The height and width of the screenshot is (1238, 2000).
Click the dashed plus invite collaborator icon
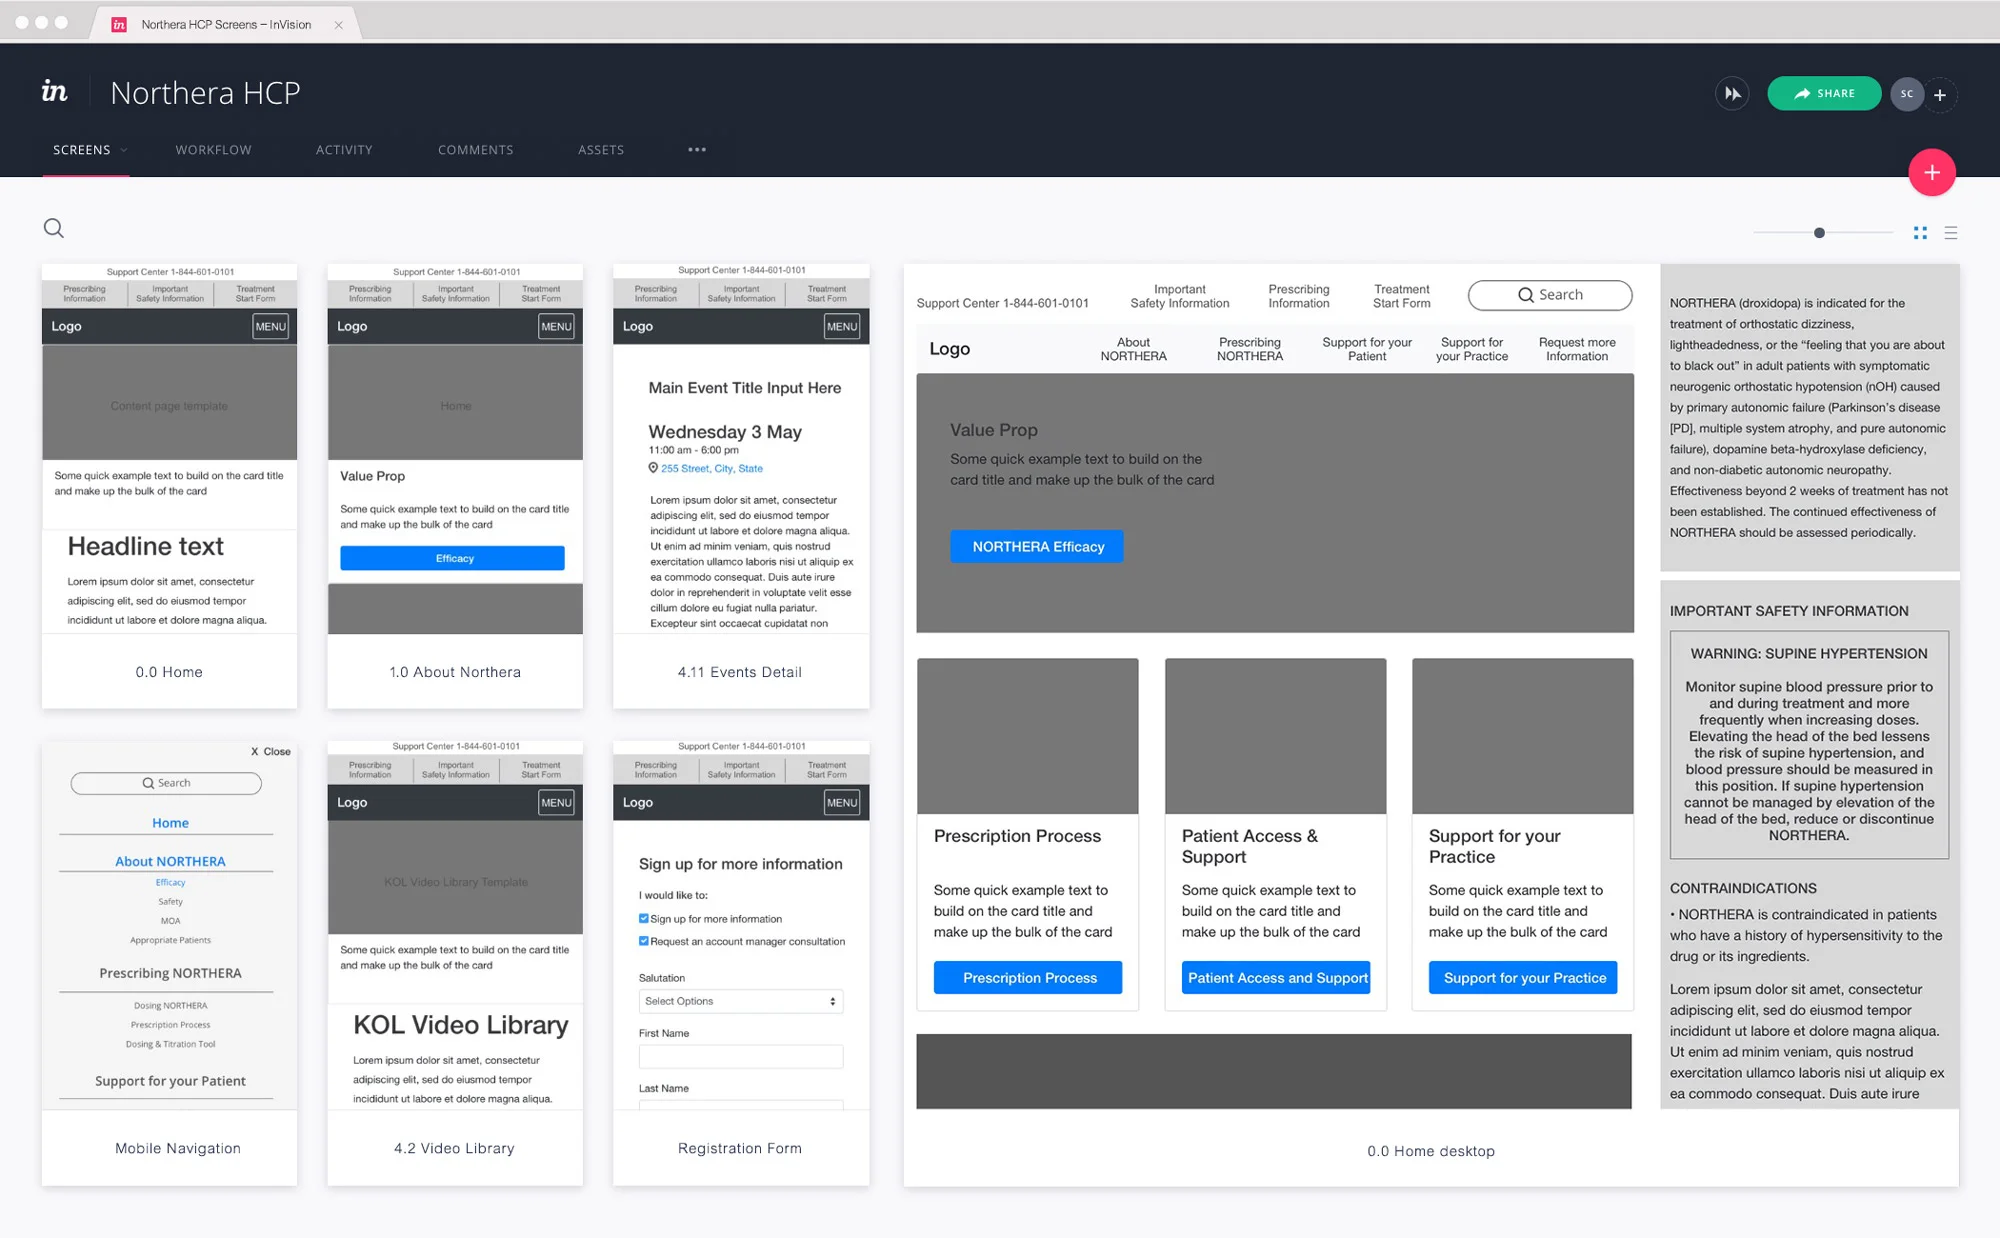pos(1940,95)
